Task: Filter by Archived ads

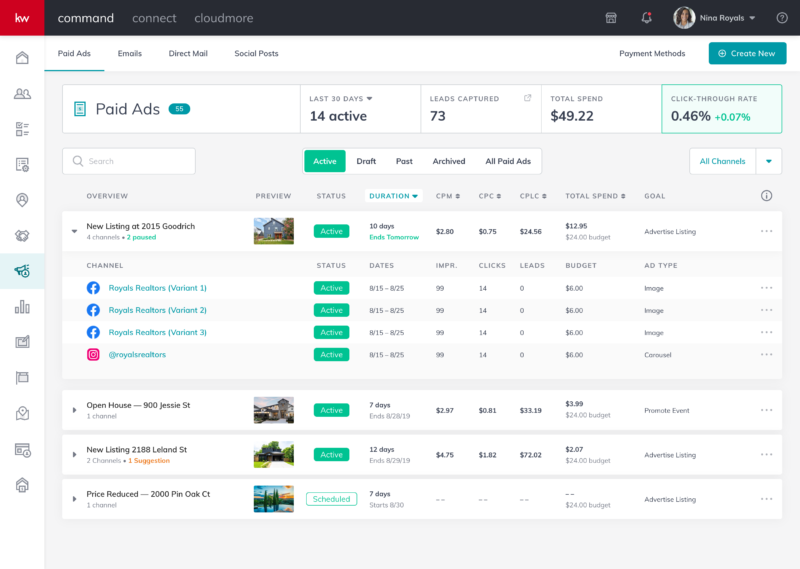Action: pos(449,161)
